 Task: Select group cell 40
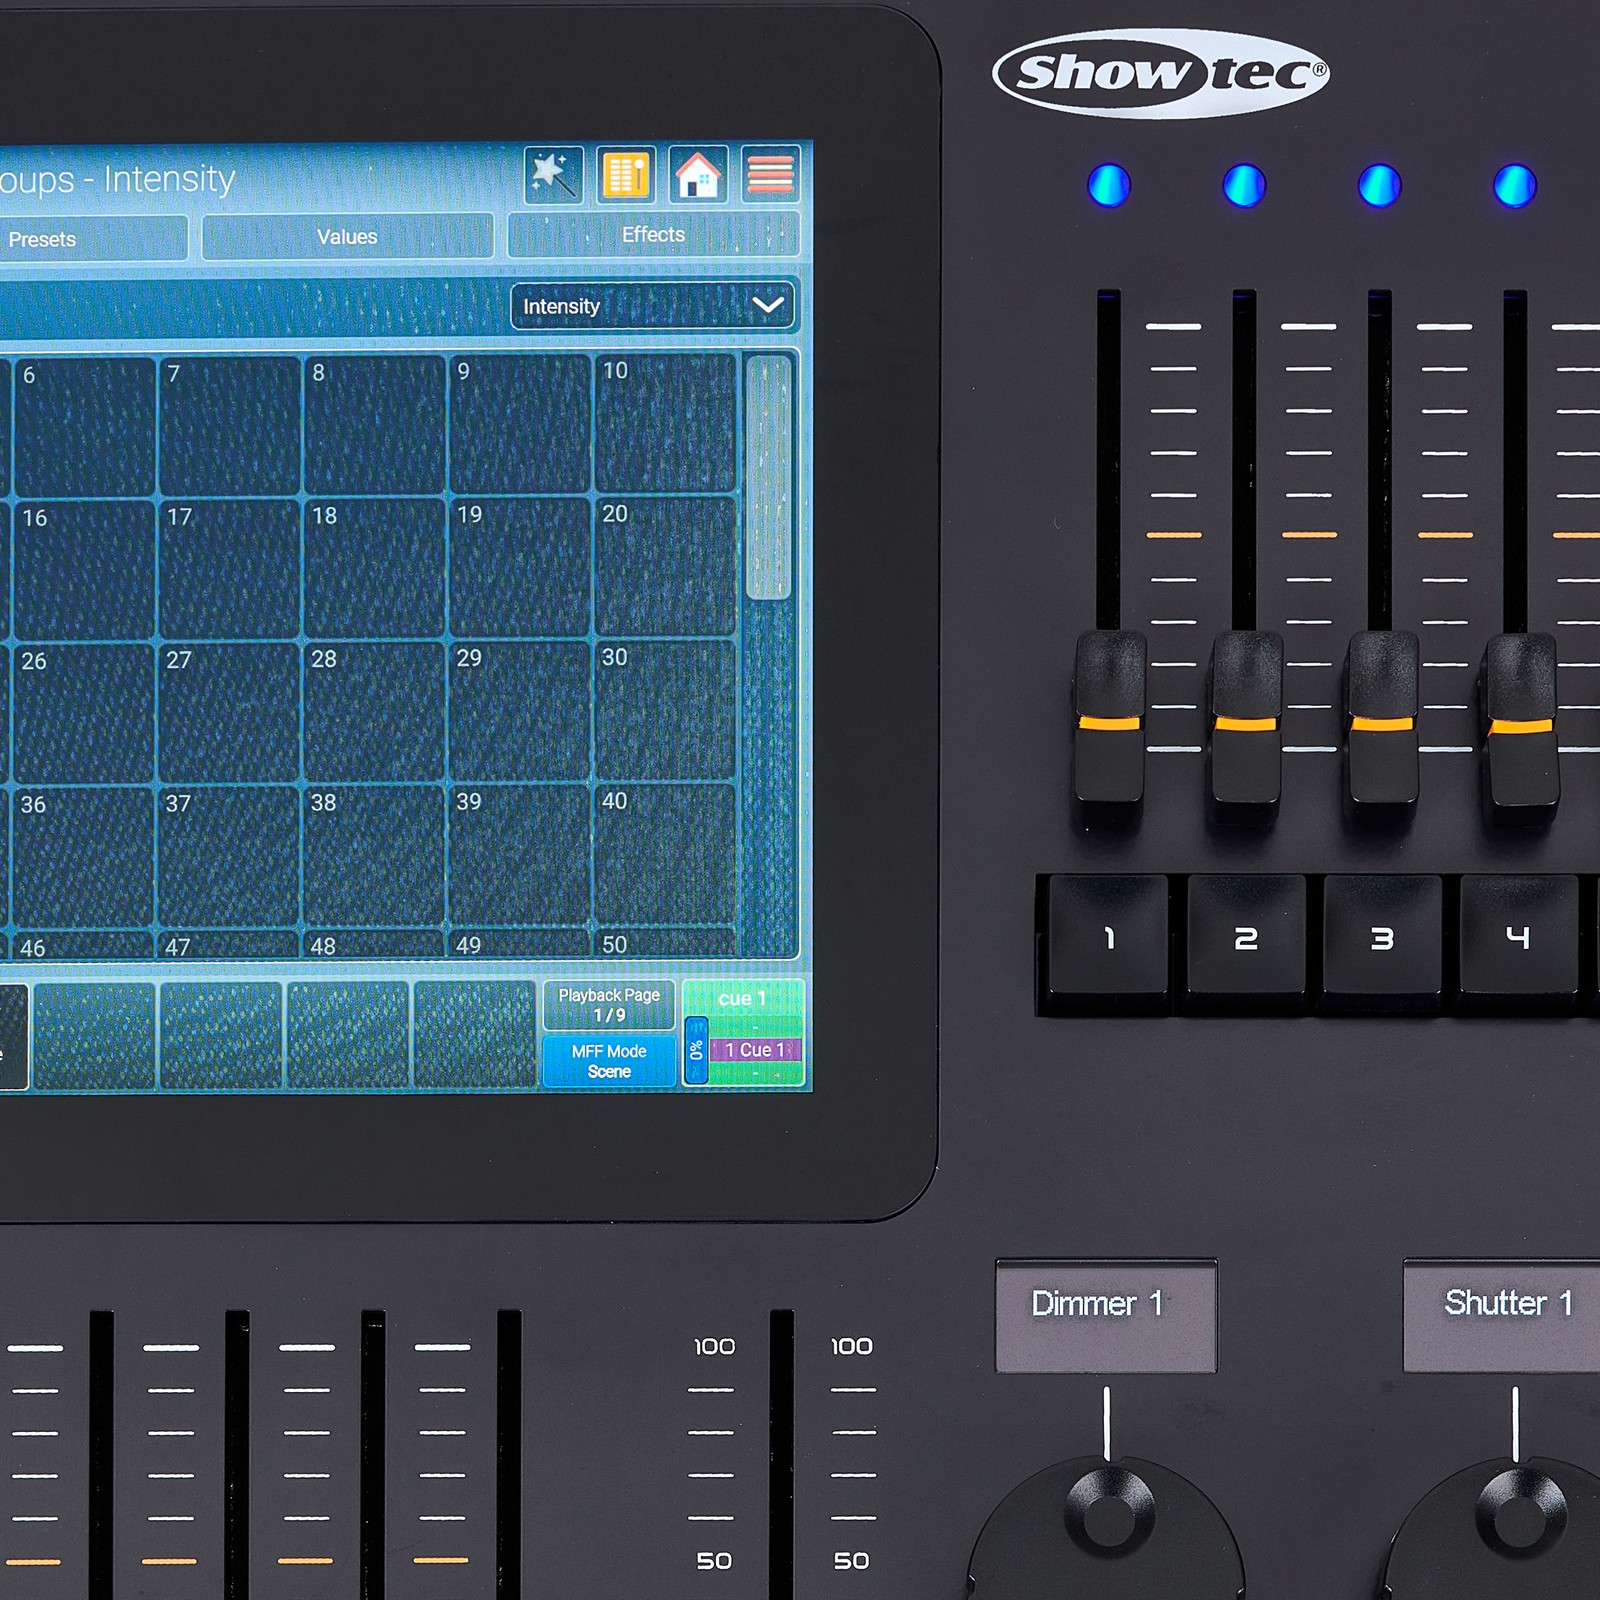click(665, 854)
